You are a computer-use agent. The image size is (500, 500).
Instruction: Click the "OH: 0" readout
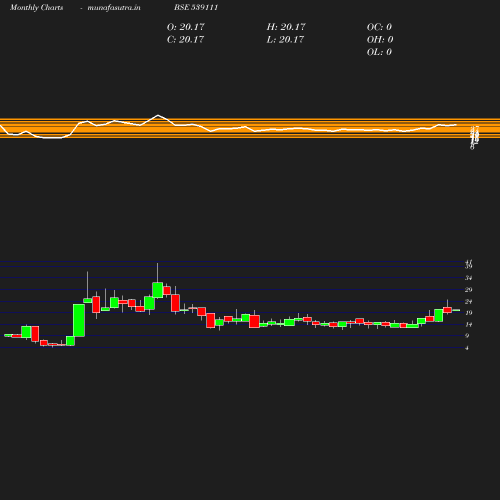pos(380,39)
